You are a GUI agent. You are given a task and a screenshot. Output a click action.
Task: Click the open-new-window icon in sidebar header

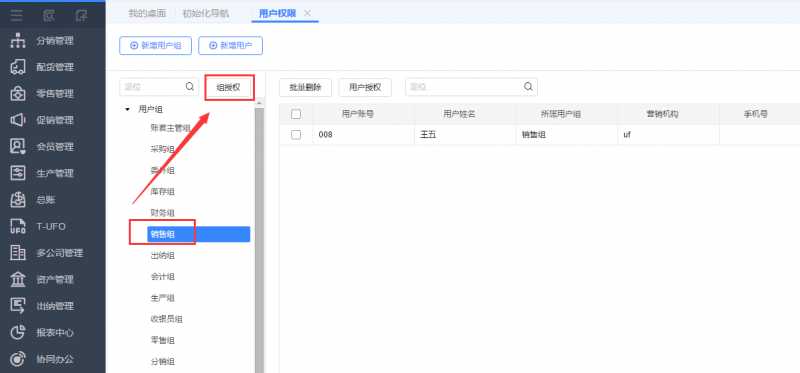tap(81, 16)
